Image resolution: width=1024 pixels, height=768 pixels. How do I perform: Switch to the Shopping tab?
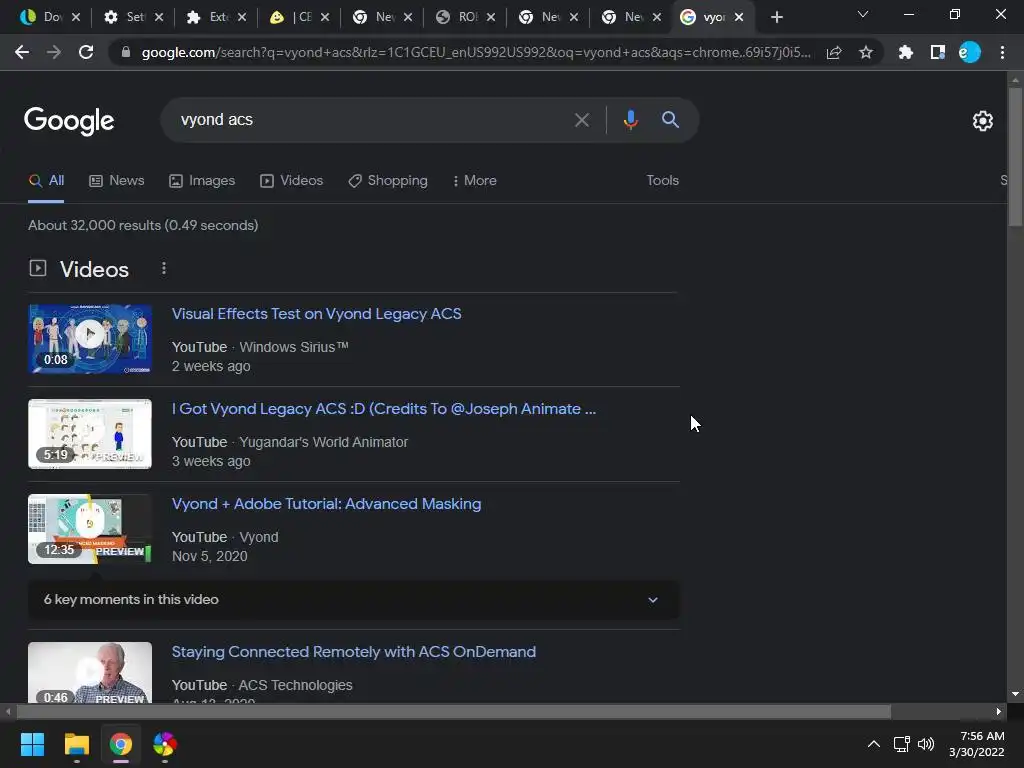388,181
